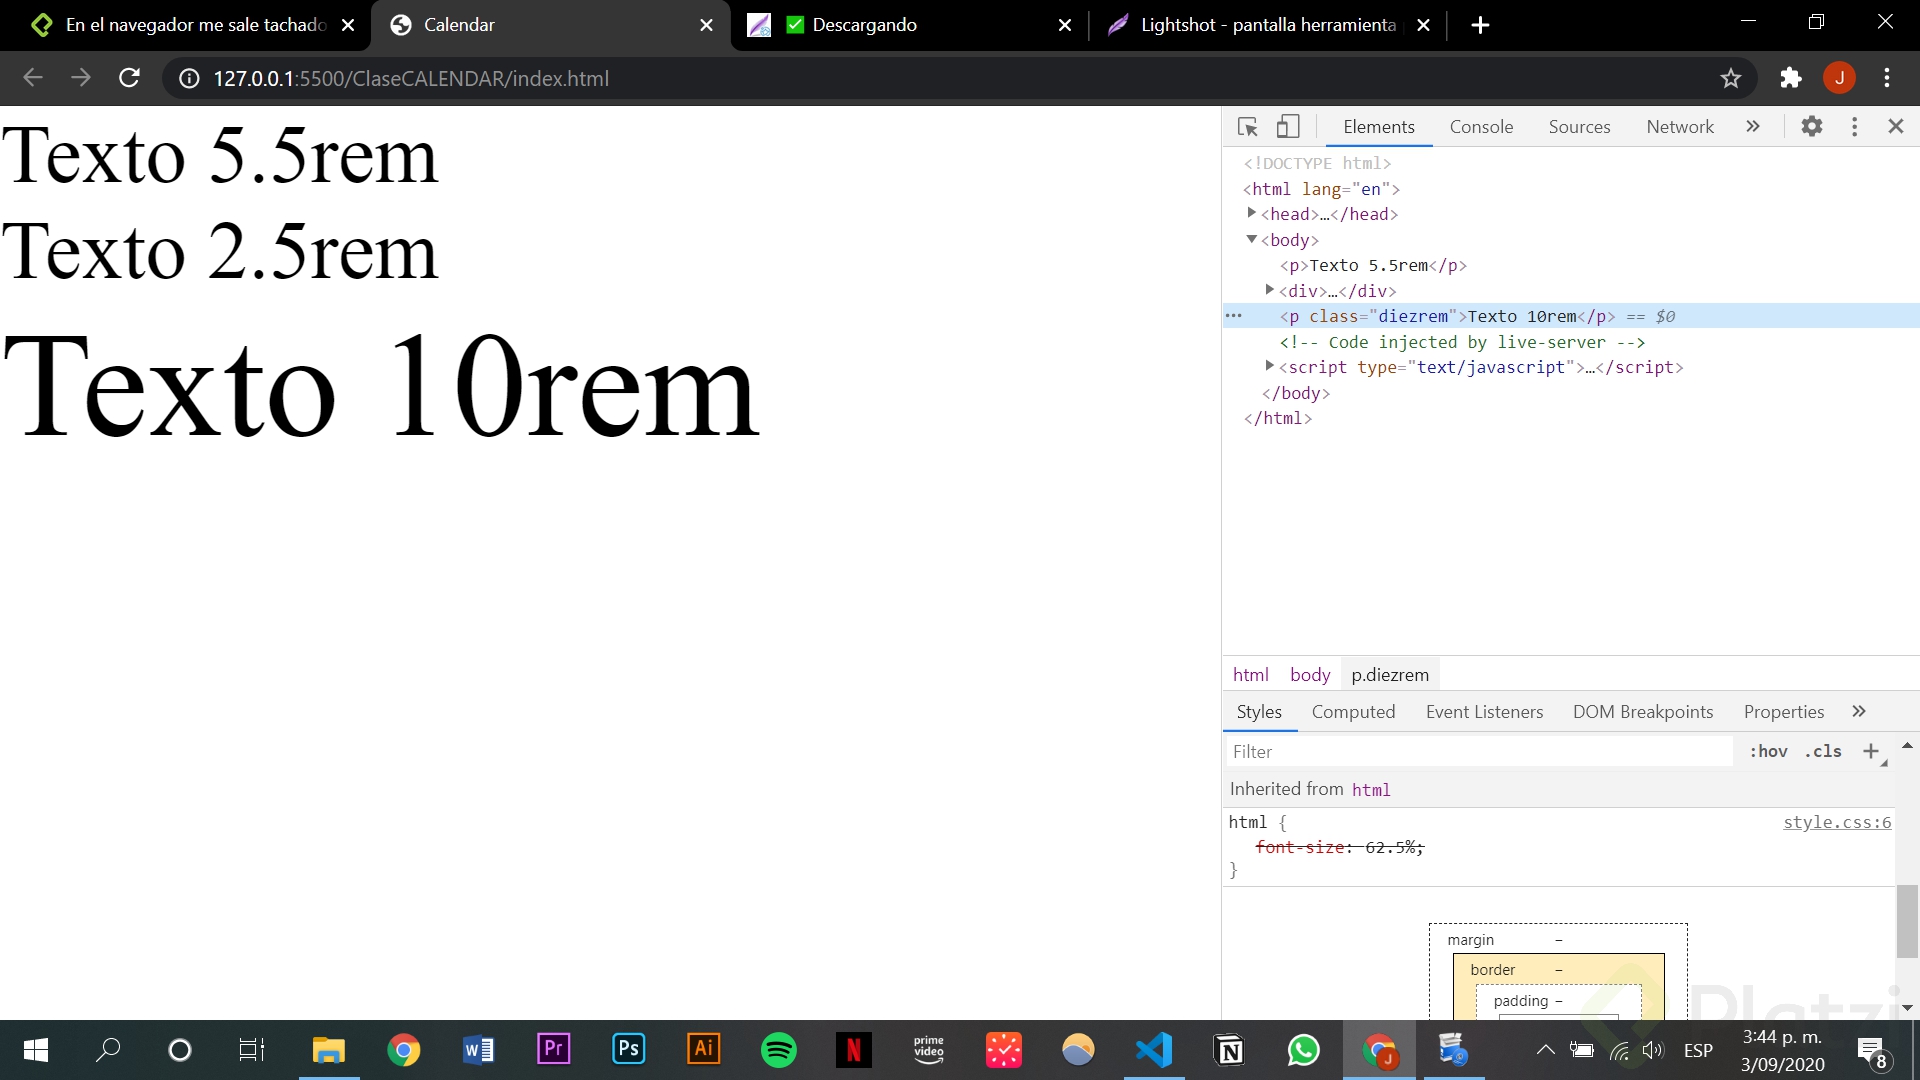Viewport: 1920px width, 1080px height.
Task: Open a new browser tab
Action: click(1481, 25)
